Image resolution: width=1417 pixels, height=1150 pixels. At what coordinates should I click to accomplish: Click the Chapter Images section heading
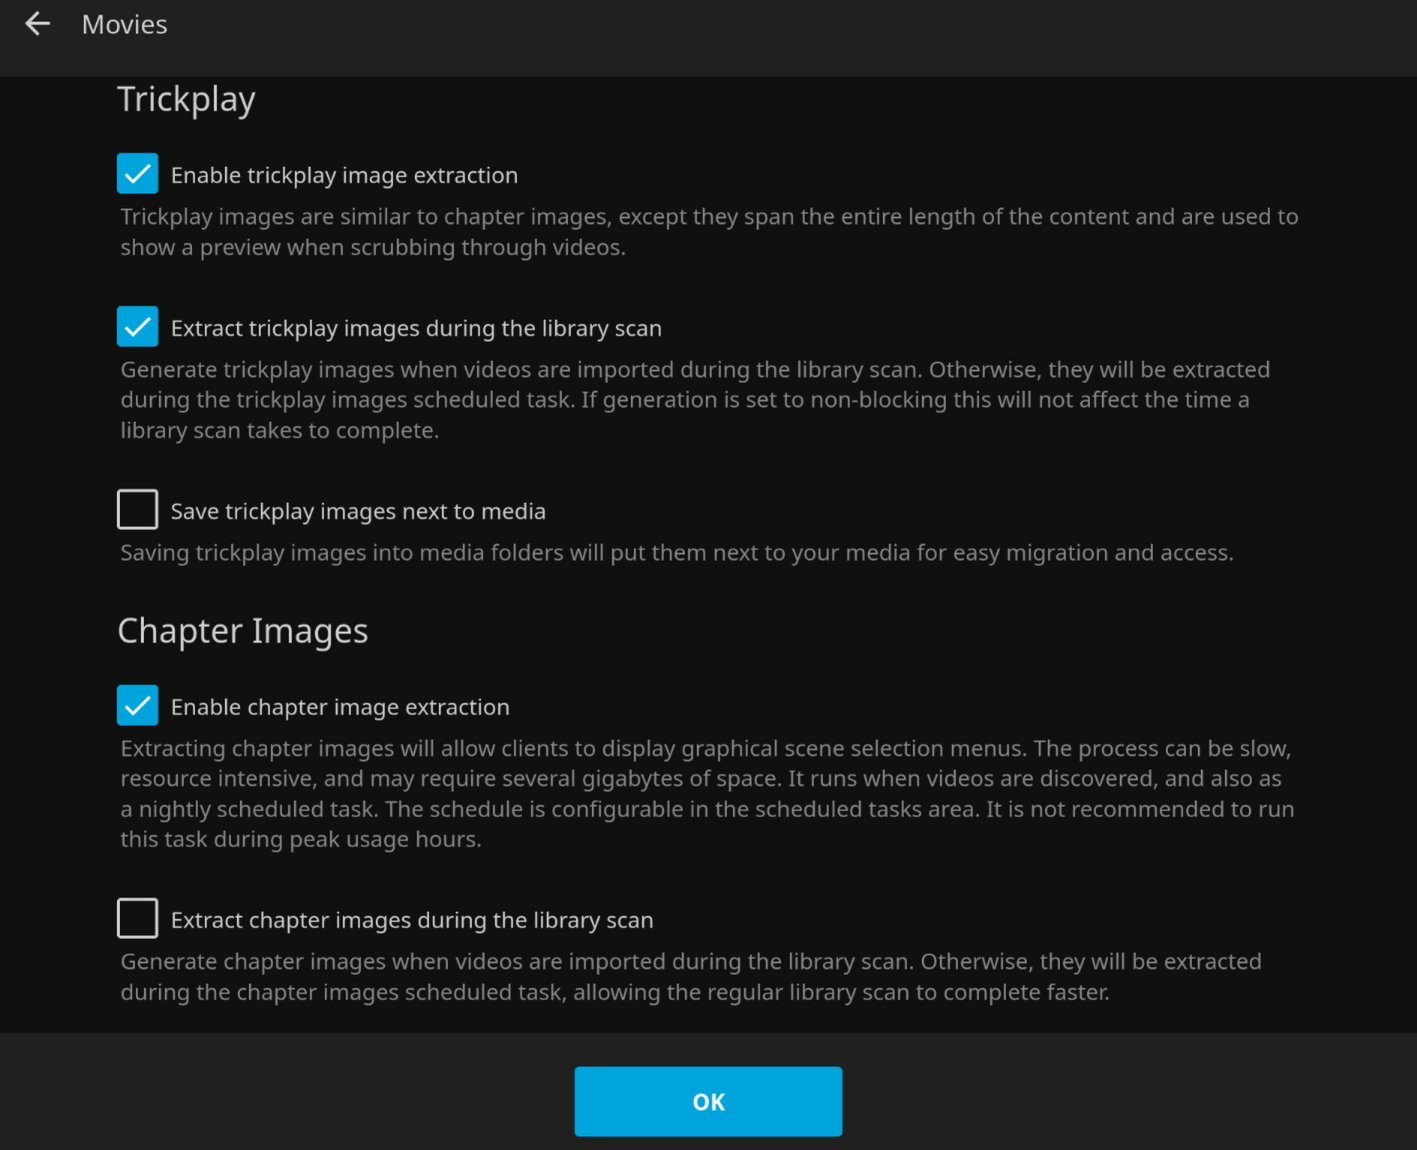click(x=242, y=631)
